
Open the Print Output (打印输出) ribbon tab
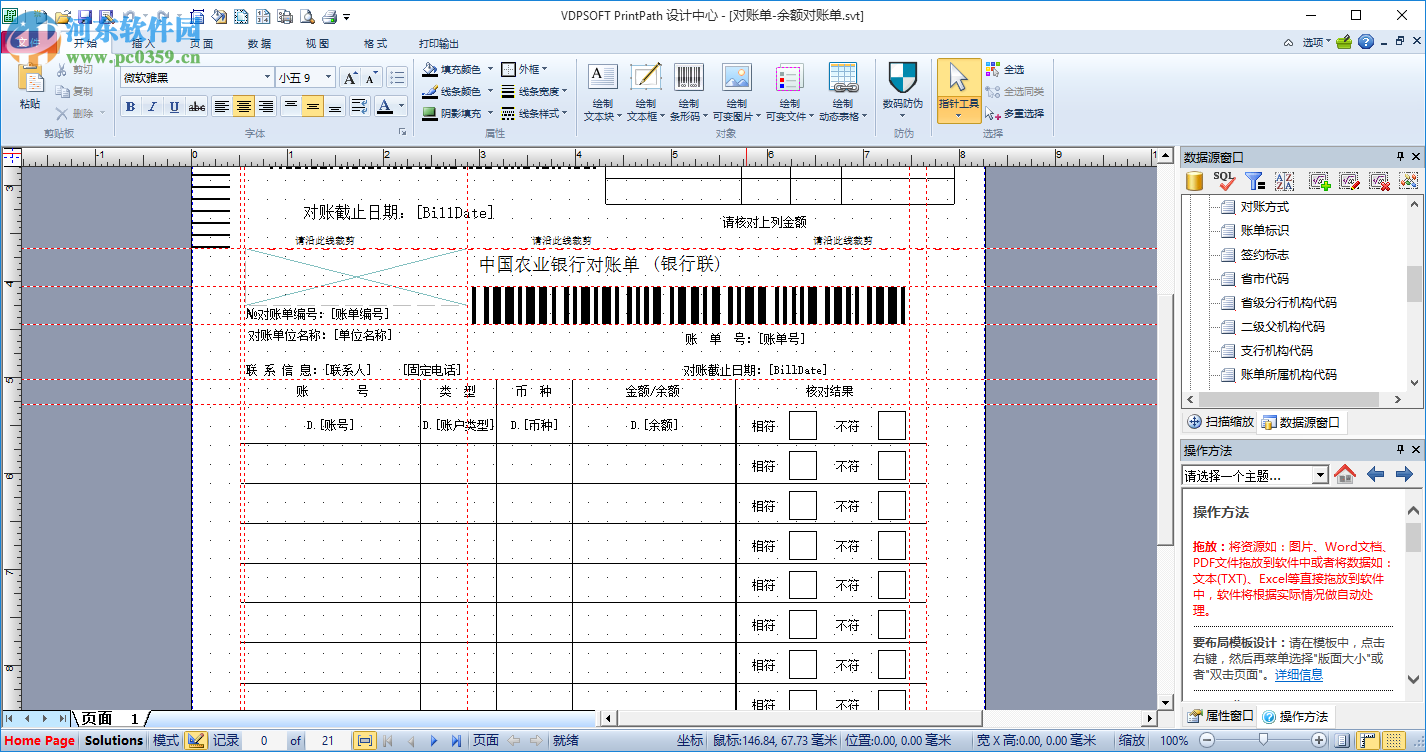pos(439,44)
